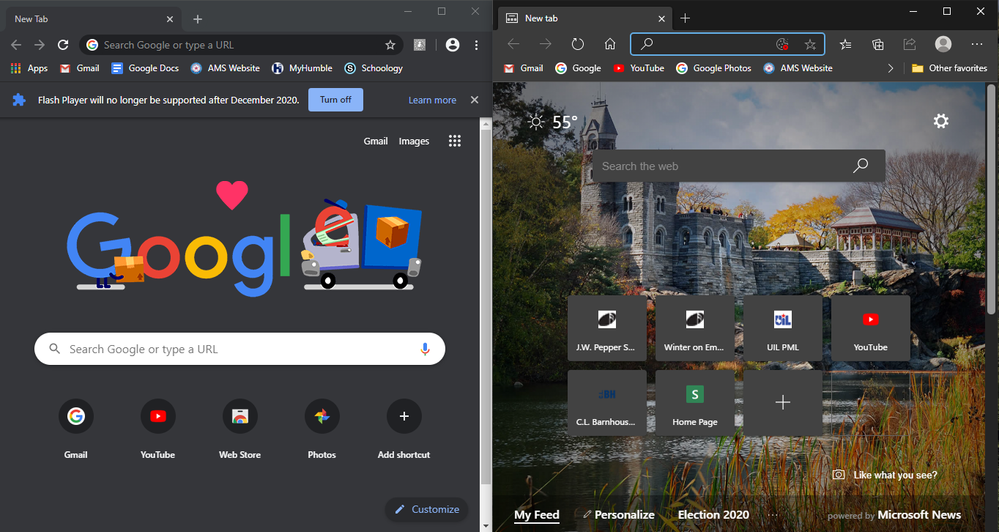
Task: Add a new quick link tile in Edge
Action: tap(782, 403)
